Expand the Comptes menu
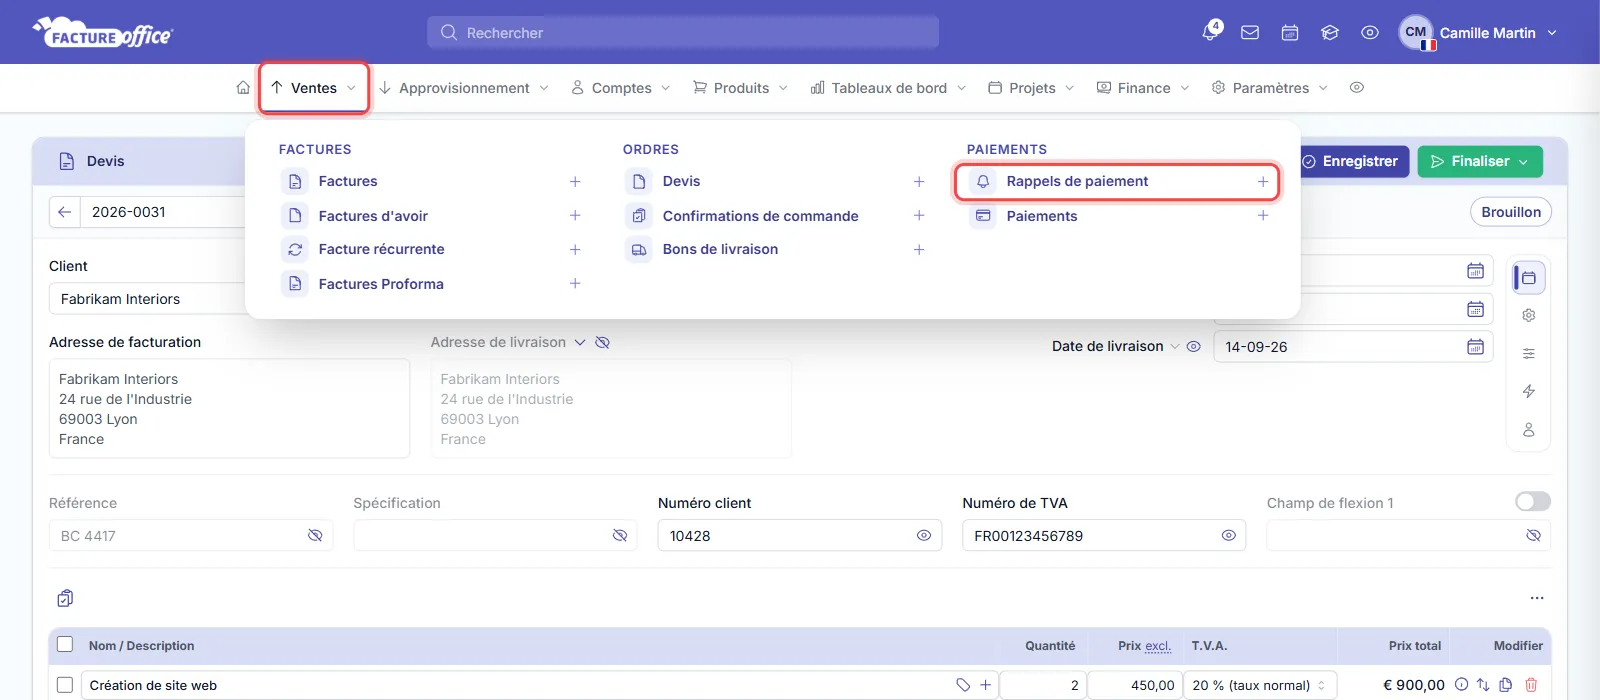This screenshot has height=700, width=1600. point(621,88)
